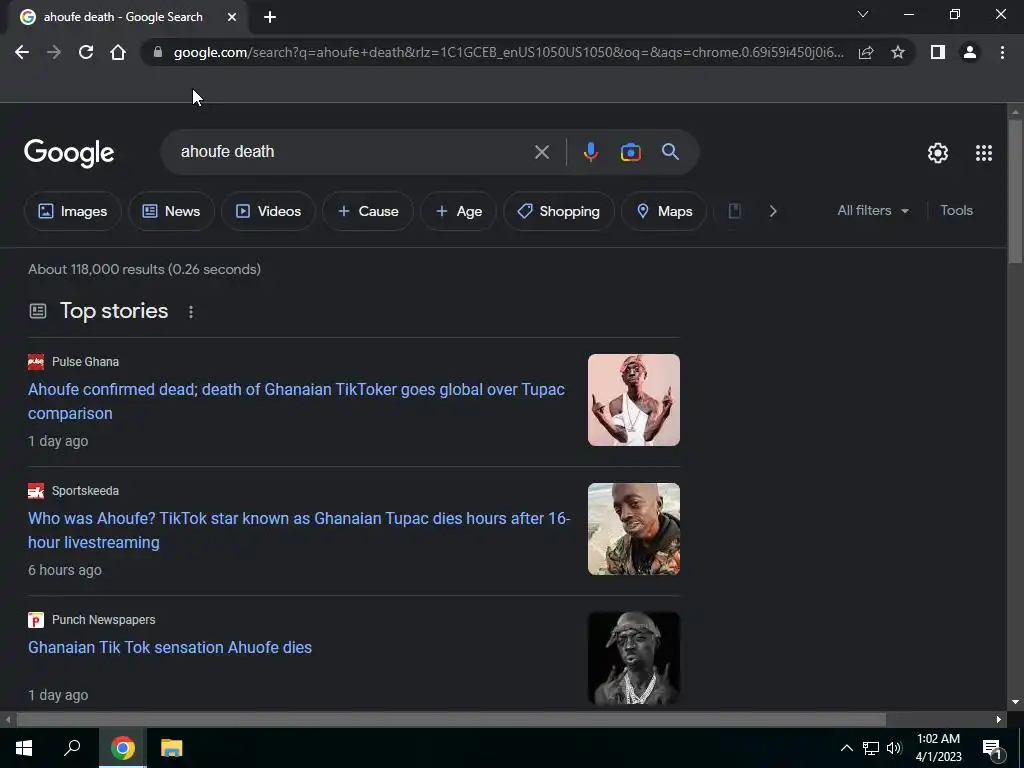Expand the All filters dropdown
1024x768 pixels.
[873, 210]
